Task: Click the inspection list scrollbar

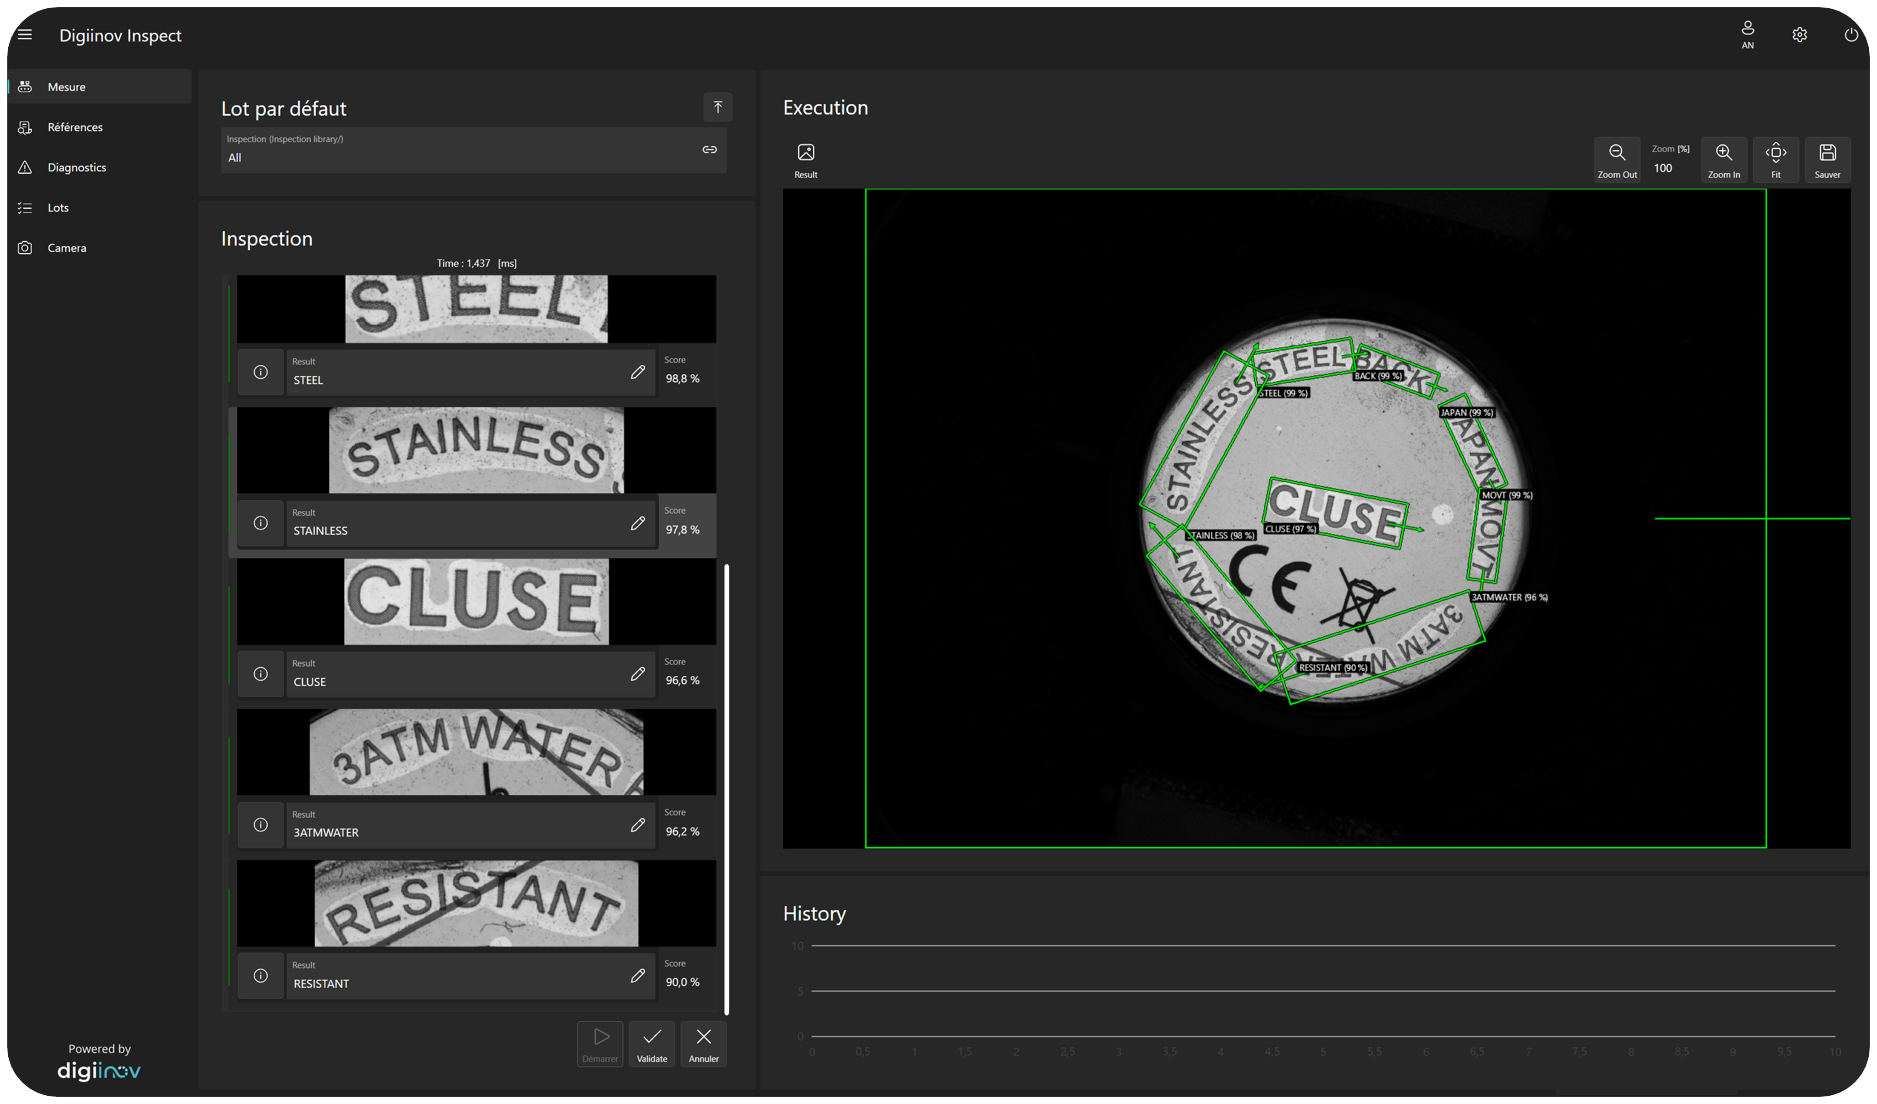Action: click(727, 788)
